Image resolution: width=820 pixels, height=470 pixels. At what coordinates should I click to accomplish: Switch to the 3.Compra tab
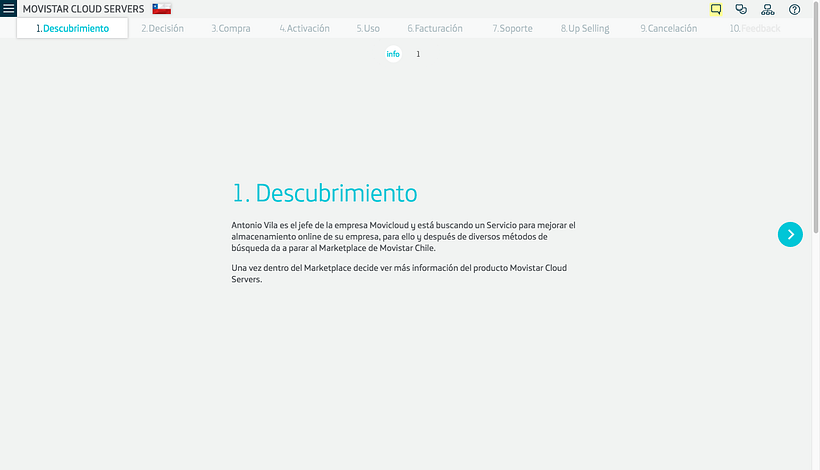click(231, 28)
